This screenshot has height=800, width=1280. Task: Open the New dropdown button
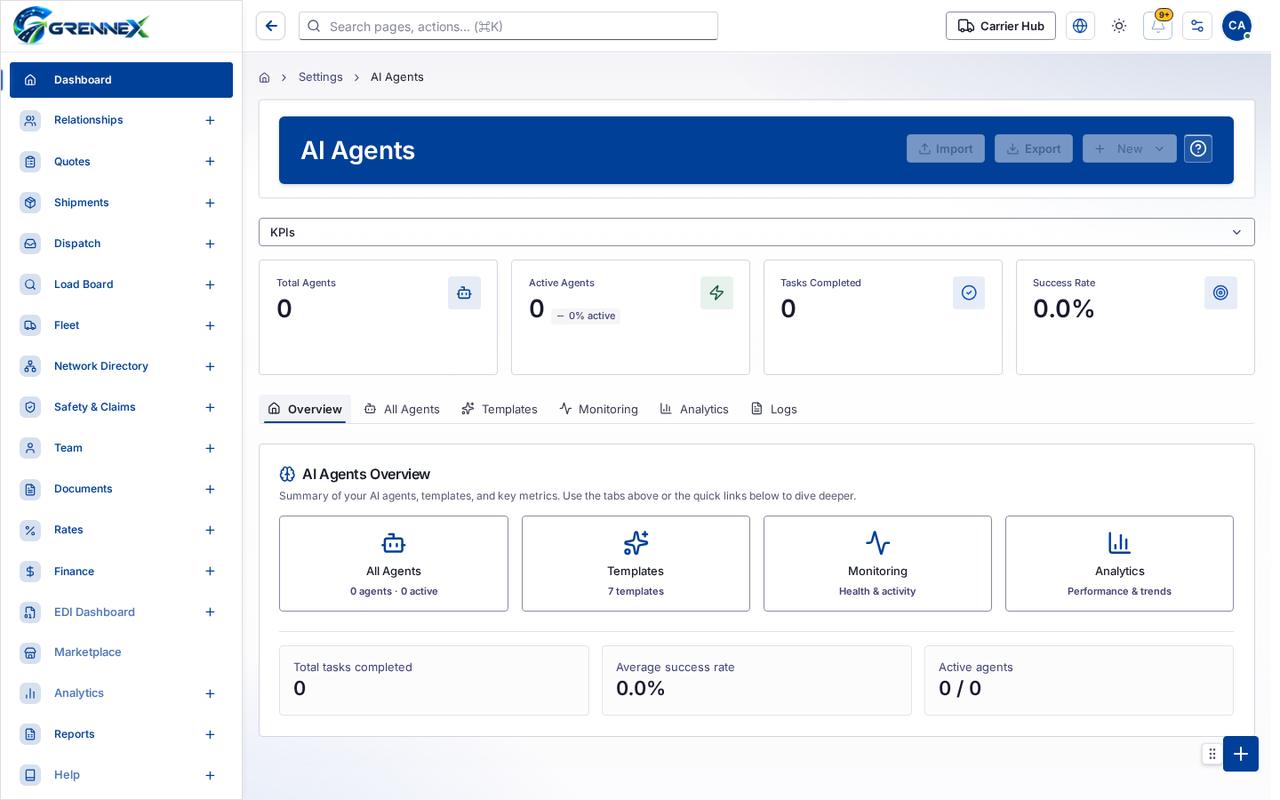1129,149
